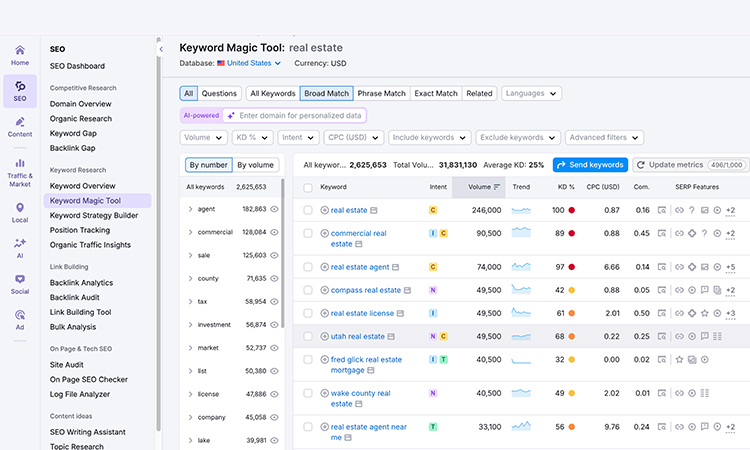Open the KD % filter dropdown
750x450 pixels.
[253, 138]
